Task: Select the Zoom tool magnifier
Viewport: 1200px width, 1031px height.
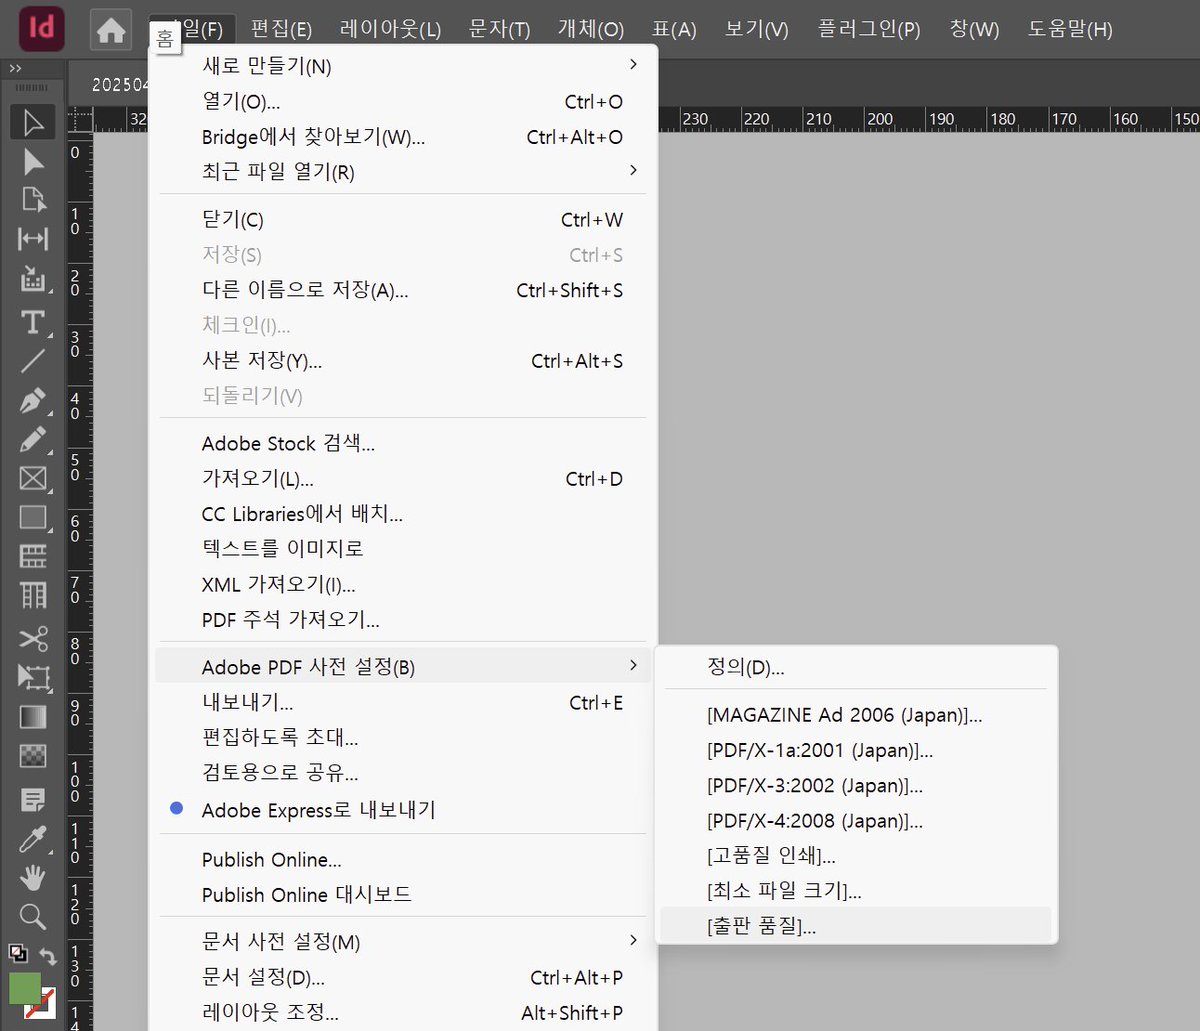Action: 33,916
